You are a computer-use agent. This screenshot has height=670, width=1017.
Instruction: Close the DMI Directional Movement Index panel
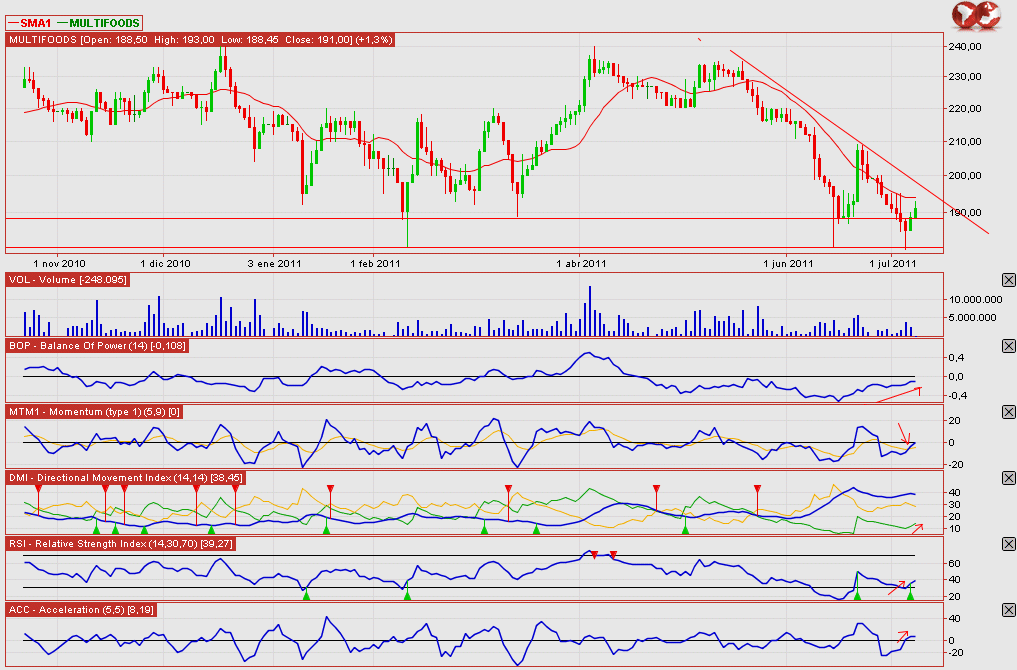1008,478
